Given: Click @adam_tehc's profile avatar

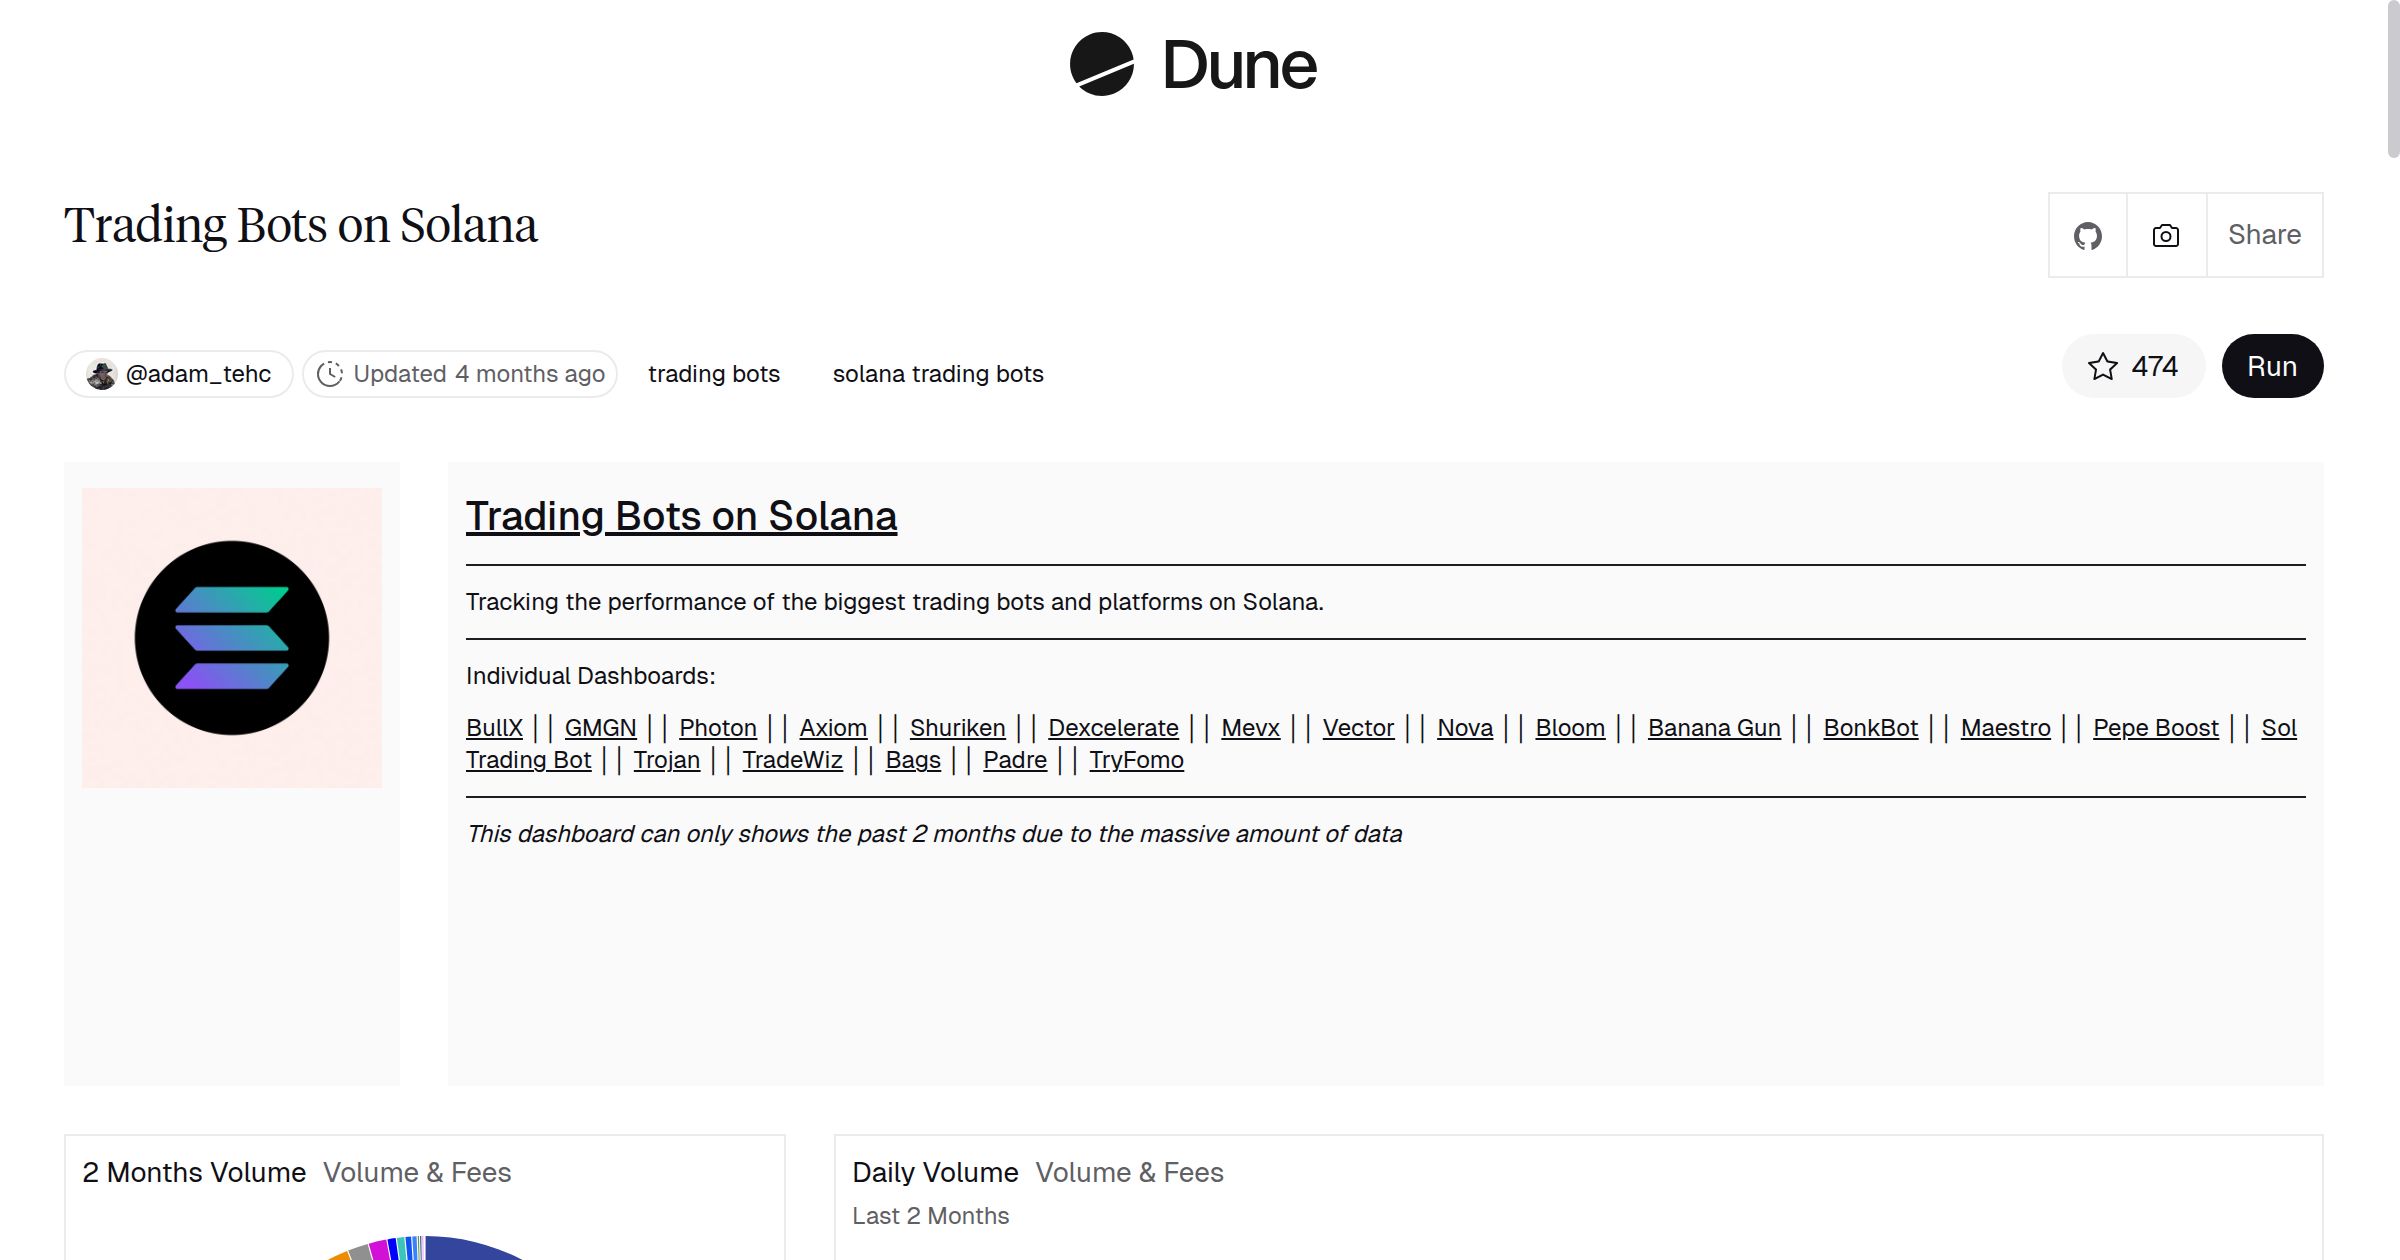Looking at the screenshot, I should point(103,373).
